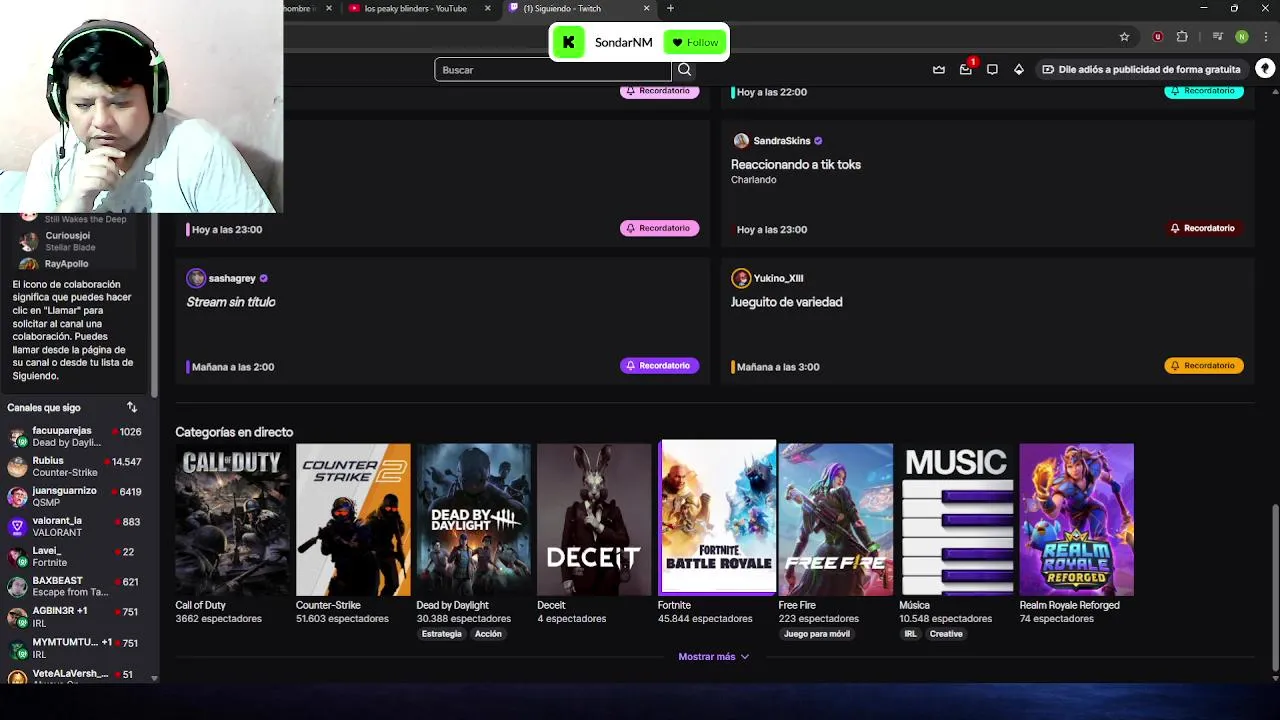Screen dimensions: 1280x720
Task: Click Yukino_XIII channel avatar
Action: pyautogui.click(x=741, y=278)
